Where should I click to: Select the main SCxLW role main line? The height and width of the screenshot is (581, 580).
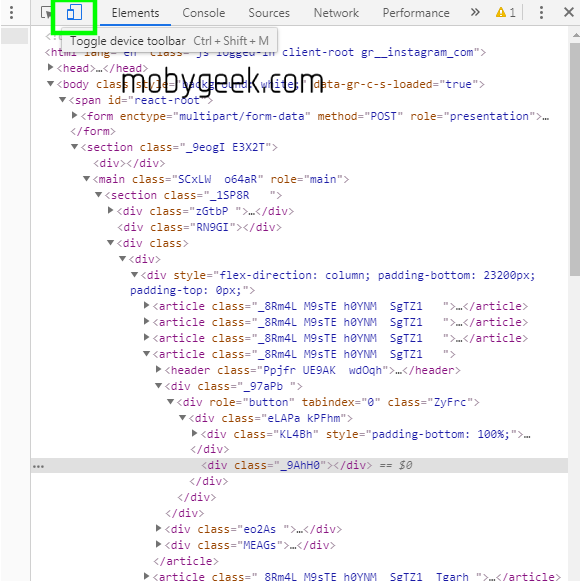coord(220,179)
